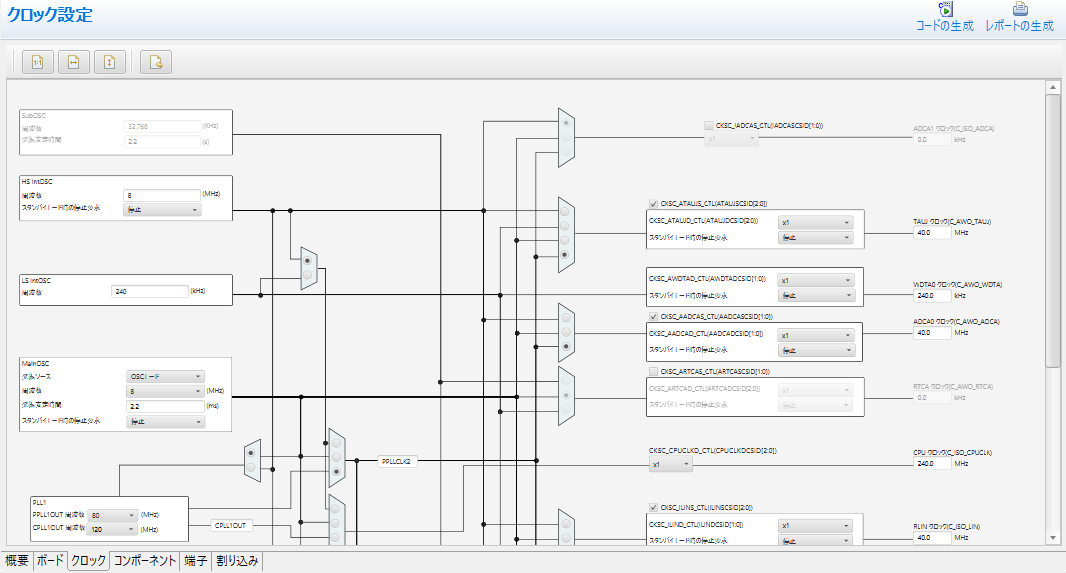This screenshot has width=1066, height=573.
Task: Click the scrollbar up arrow
Action: (x=1052, y=87)
